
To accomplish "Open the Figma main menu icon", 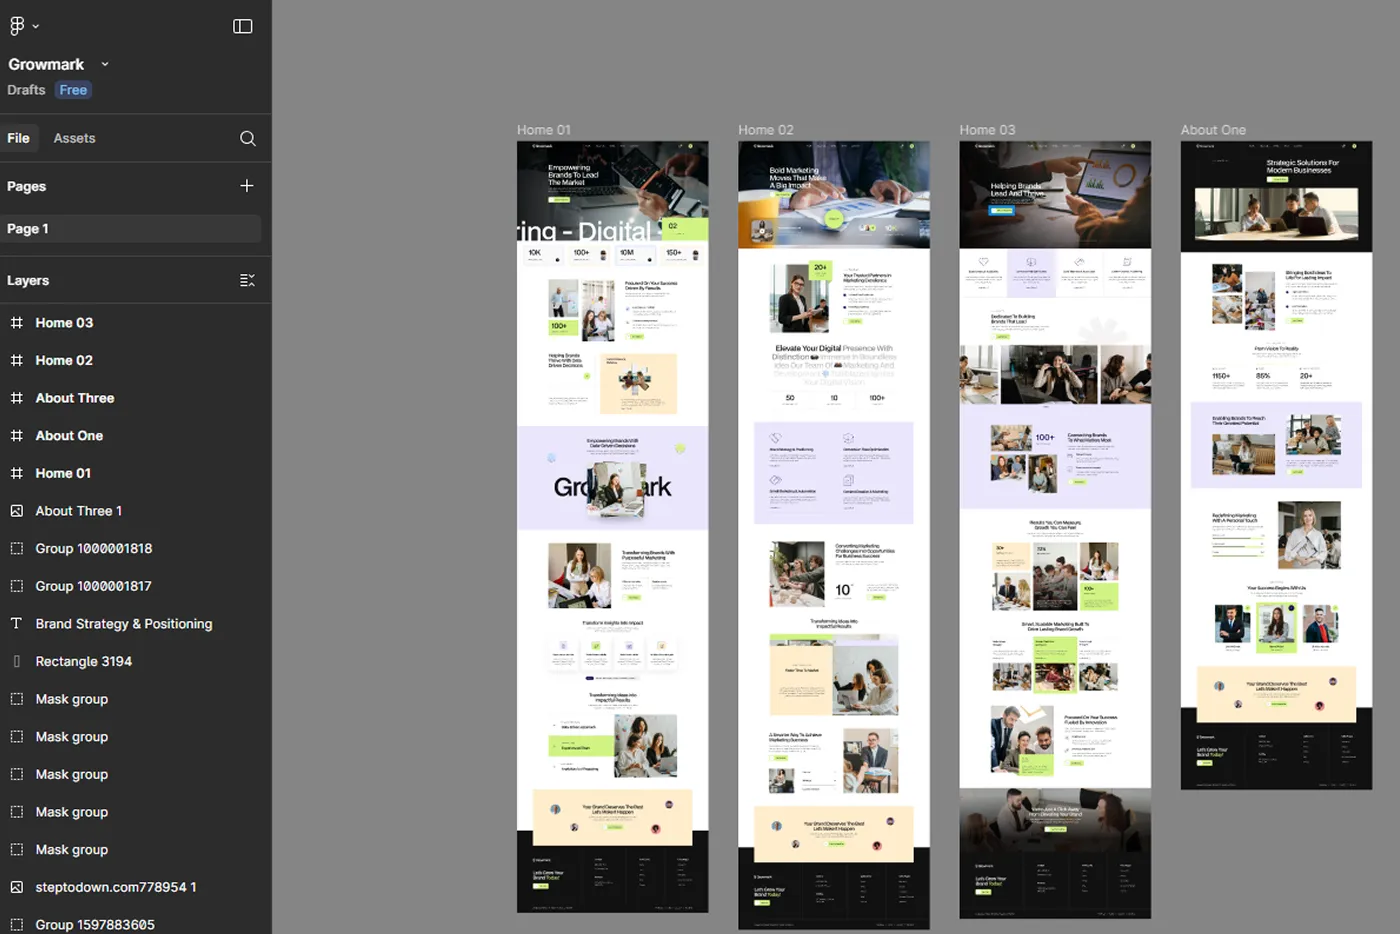I will 16,25.
